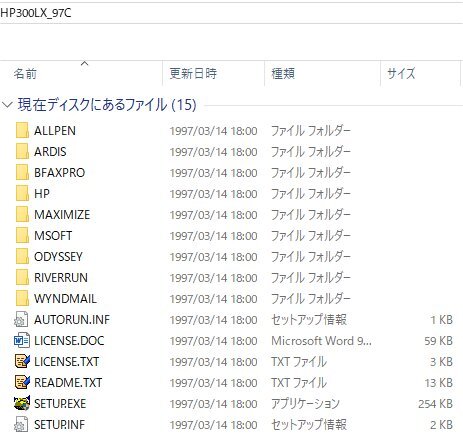Select the LICENSE.DOC Word document icon
The image size is (463, 441).
[22, 340]
